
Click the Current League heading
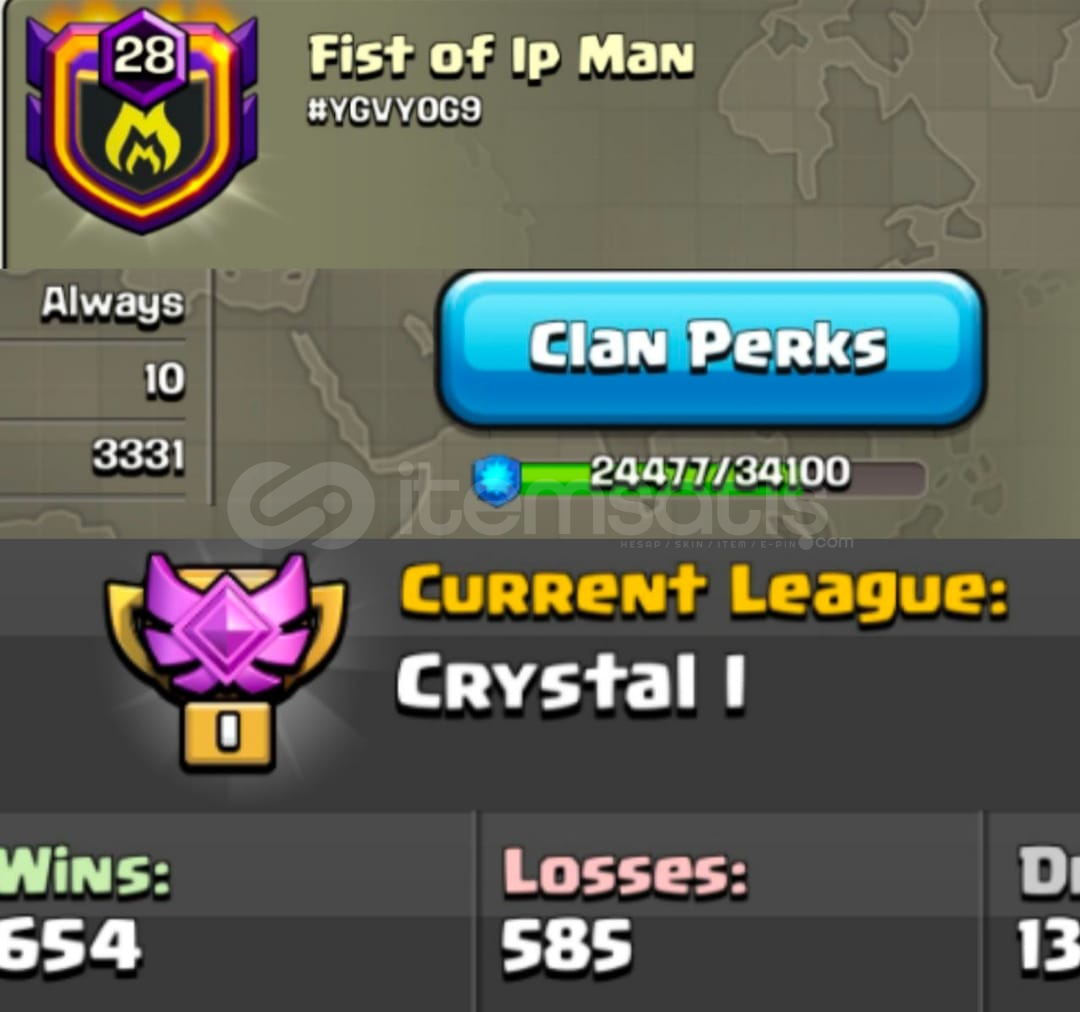tap(703, 590)
